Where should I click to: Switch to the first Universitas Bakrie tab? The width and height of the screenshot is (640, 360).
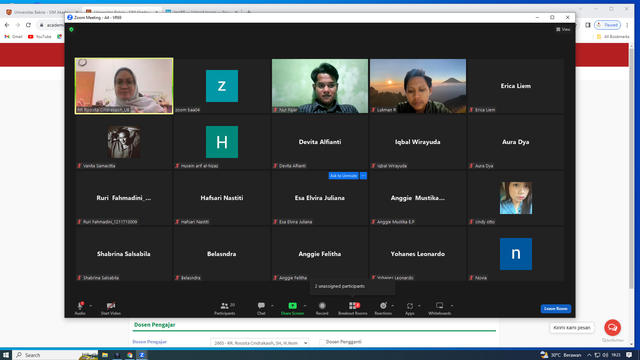click(41, 12)
